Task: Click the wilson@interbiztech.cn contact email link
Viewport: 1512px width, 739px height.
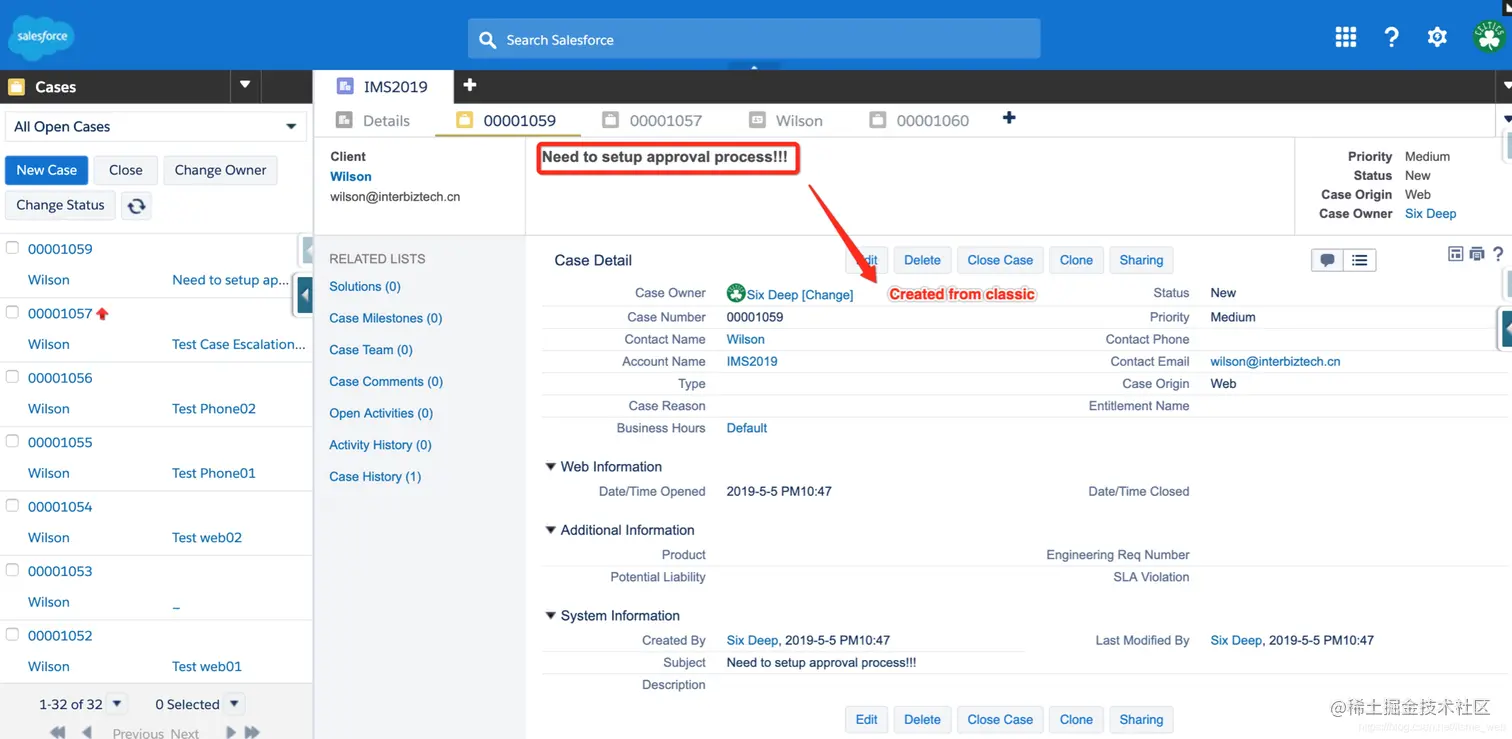Action: (x=1275, y=361)
